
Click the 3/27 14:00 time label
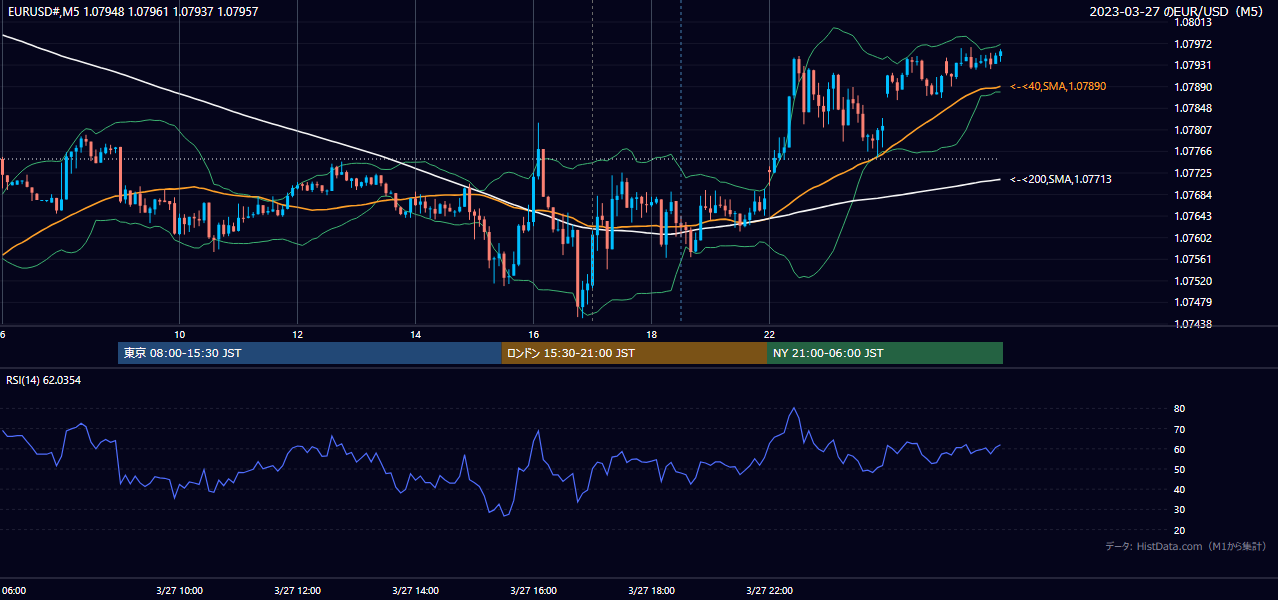tap(415, 590)
